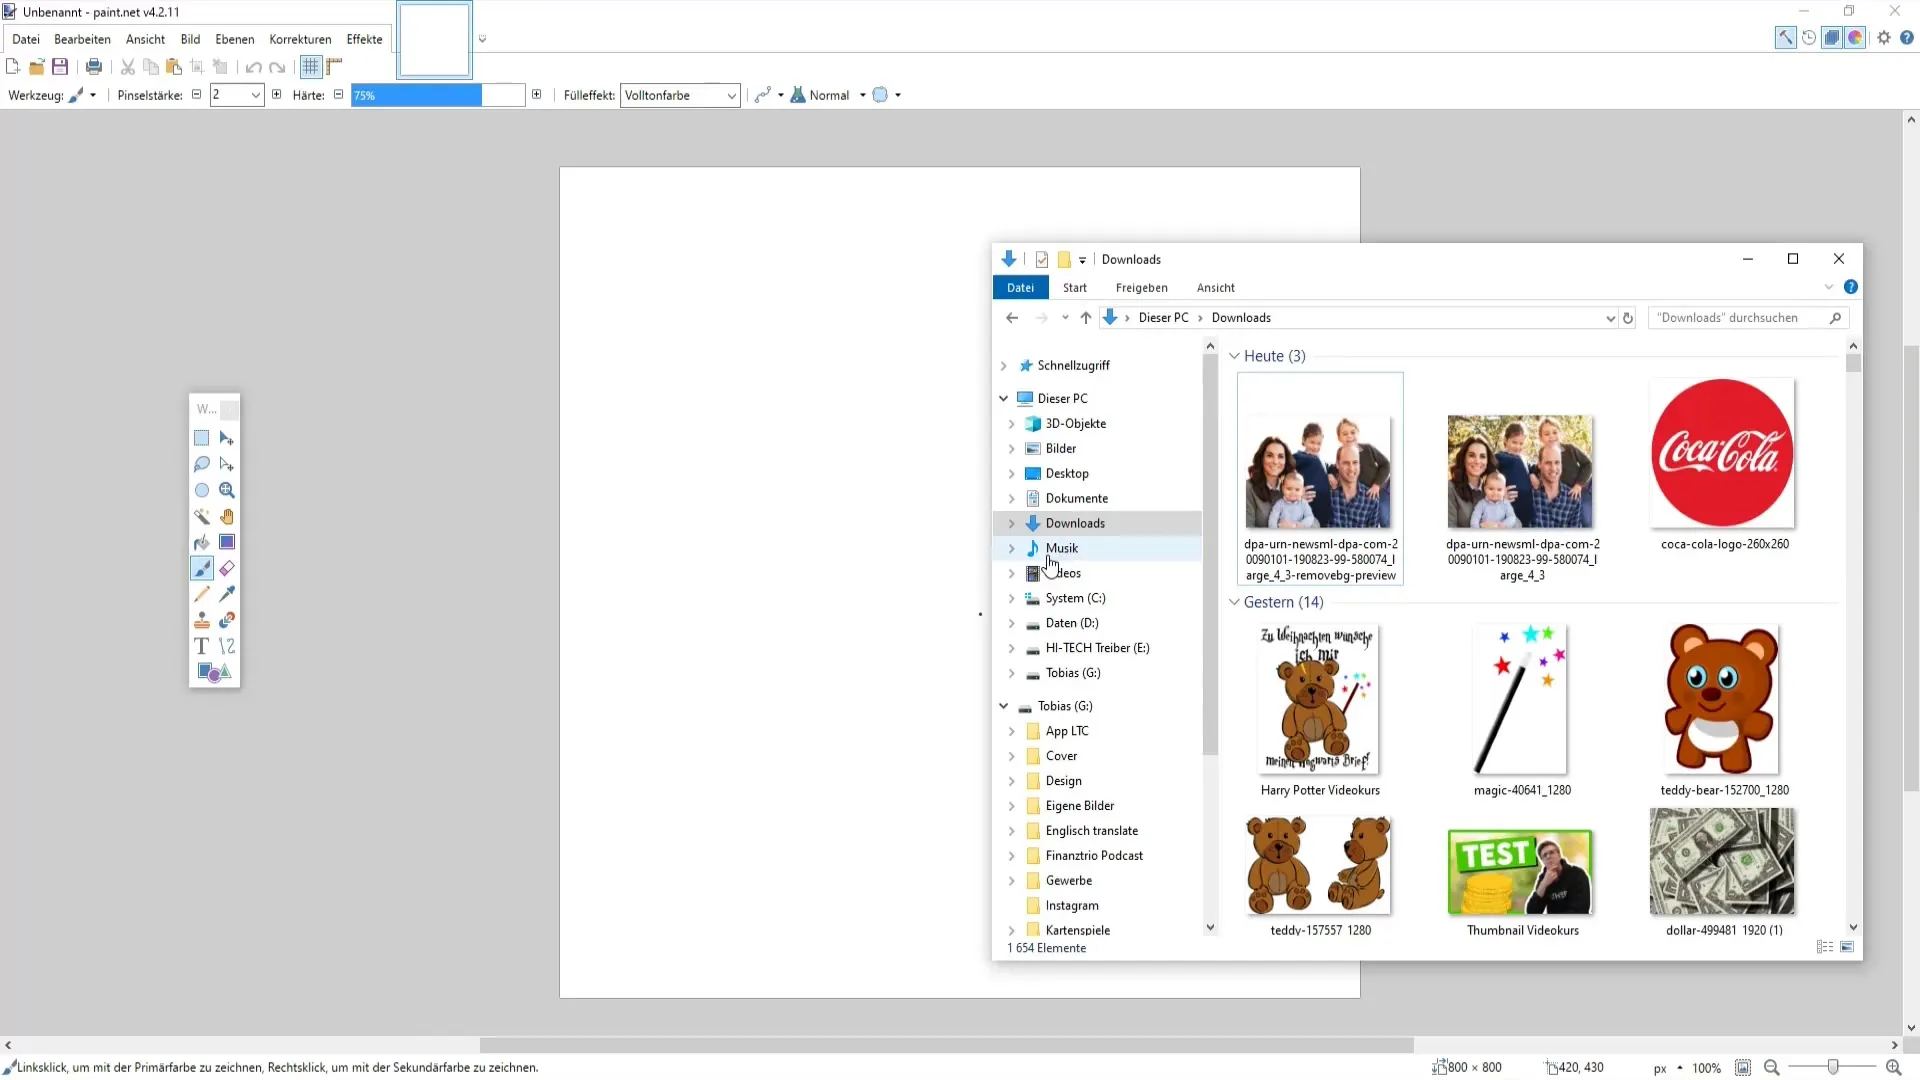Refresh the Downloads folder view
This screenshot has height=1080, width=1920.
point(1628,318)
